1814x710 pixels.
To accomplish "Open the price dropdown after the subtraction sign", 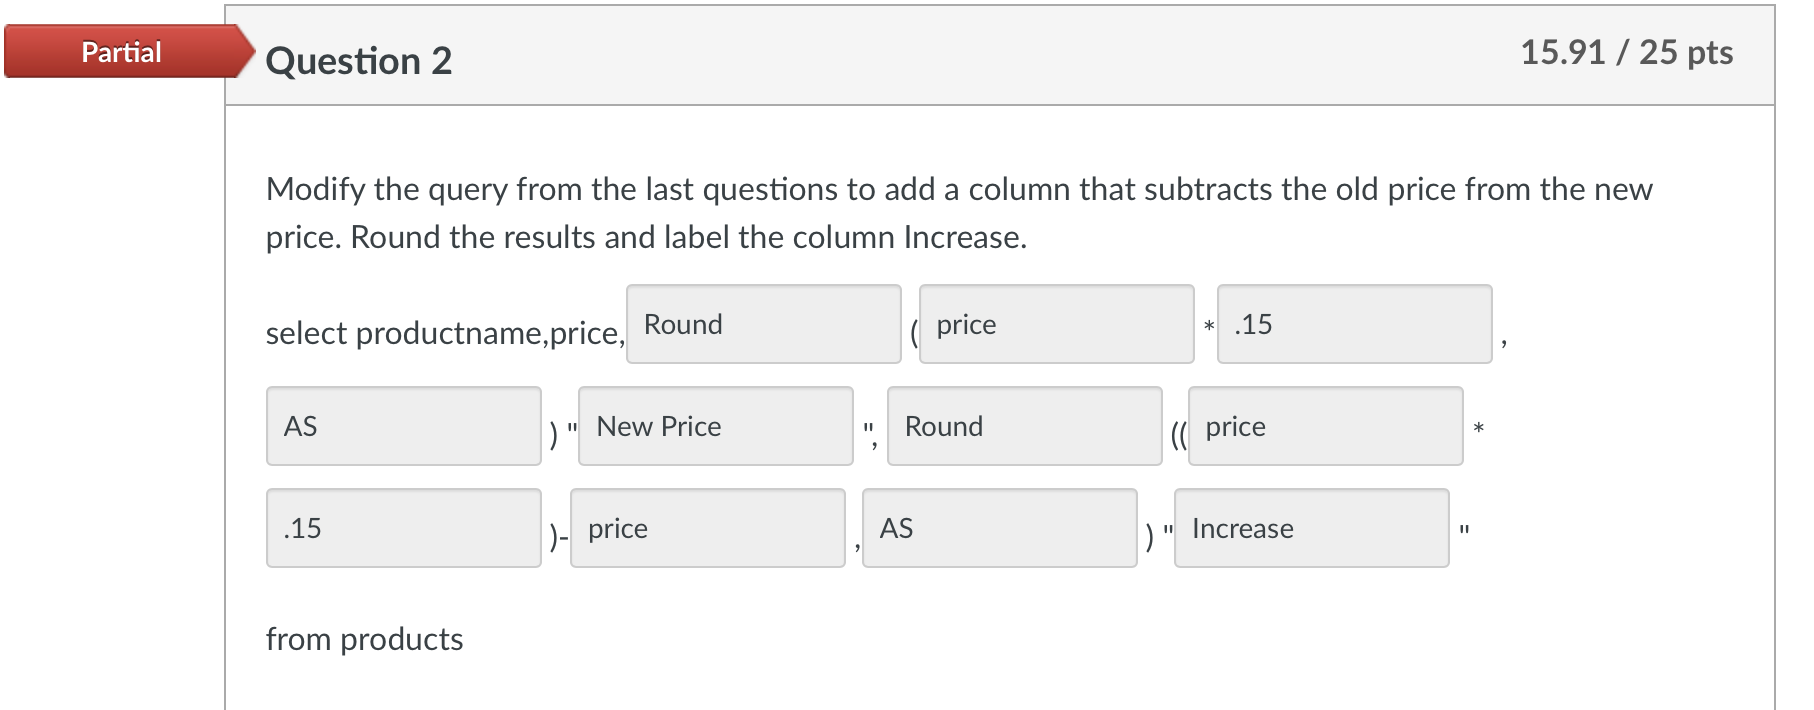I will (x=708, y=529).
